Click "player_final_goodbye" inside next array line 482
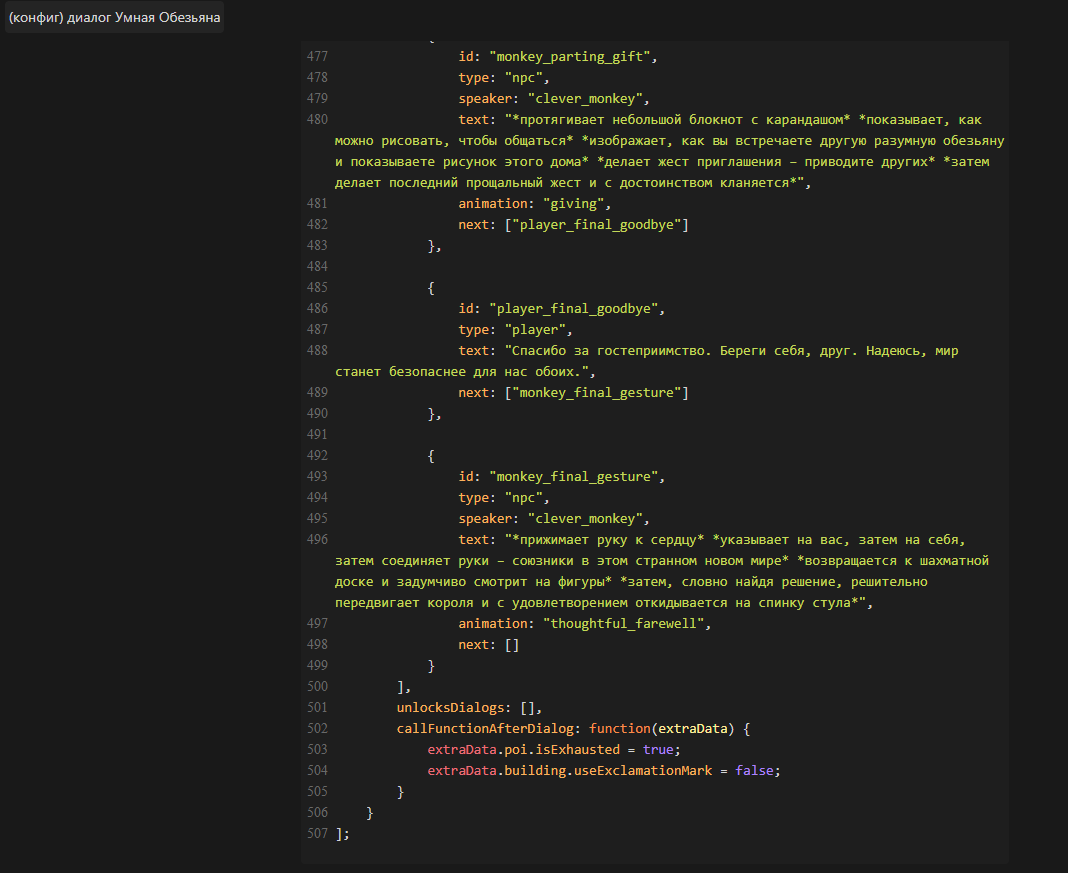1068x873 pixels. coord(597,225)
